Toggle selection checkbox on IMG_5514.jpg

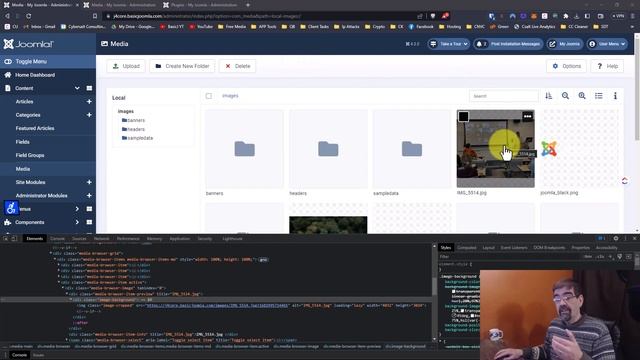(x=463, y=117)
